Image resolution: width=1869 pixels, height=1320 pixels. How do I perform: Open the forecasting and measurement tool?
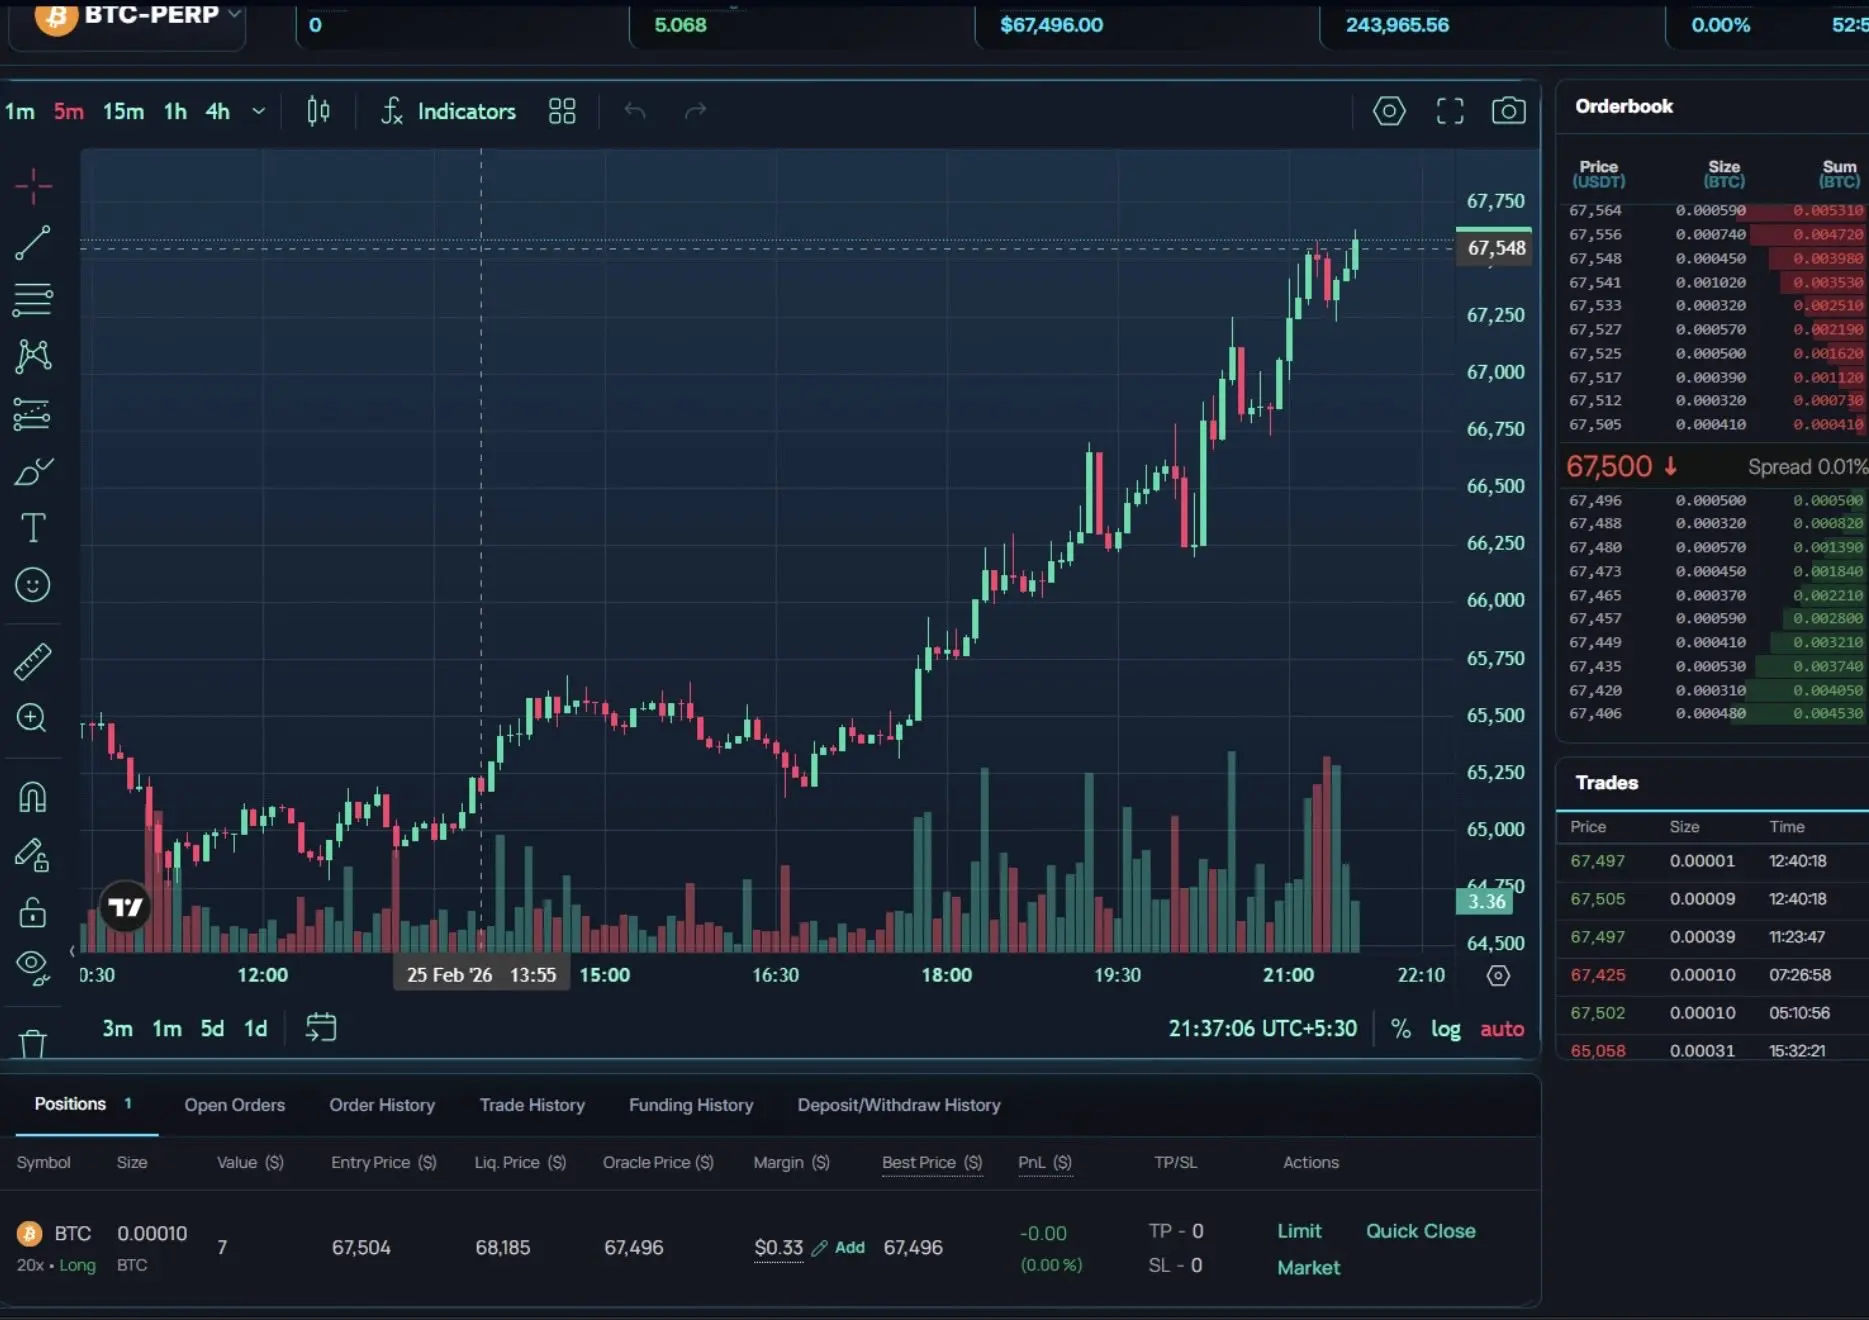33,413
